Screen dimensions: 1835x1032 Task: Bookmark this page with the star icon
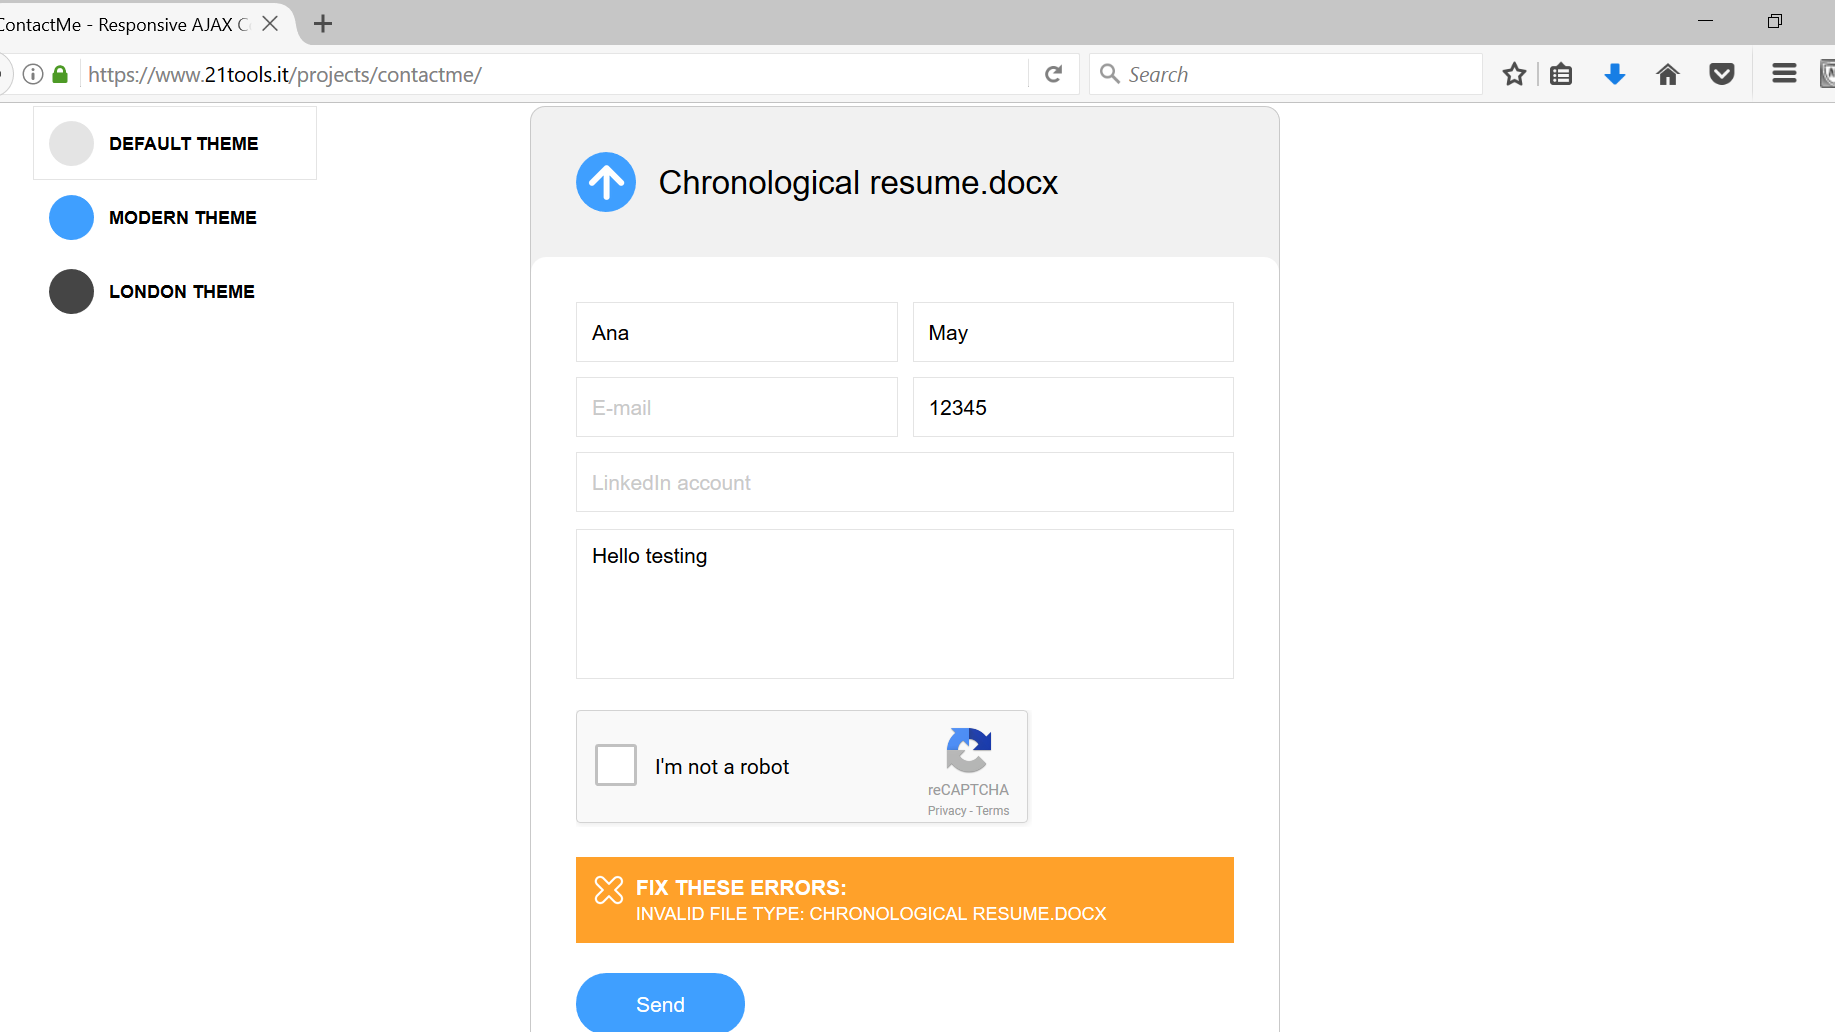coord(1514,74)
